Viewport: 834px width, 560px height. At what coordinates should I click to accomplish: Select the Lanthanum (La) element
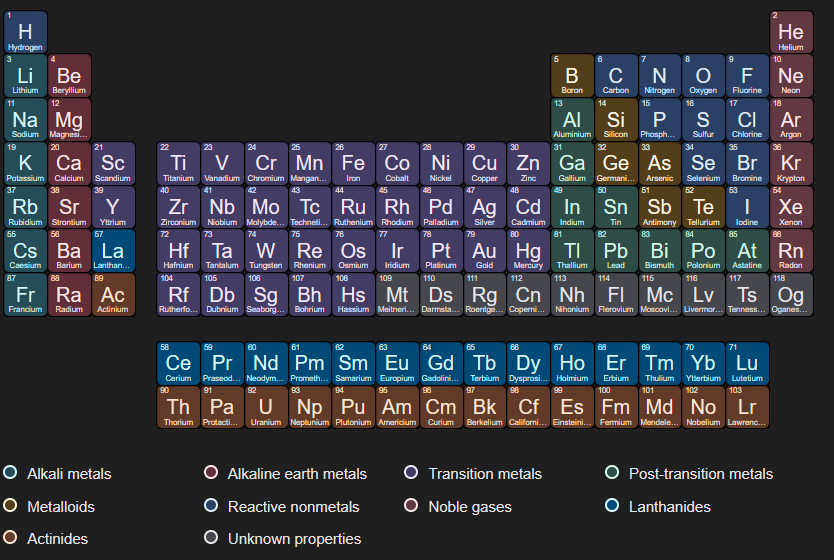[113, 251]
